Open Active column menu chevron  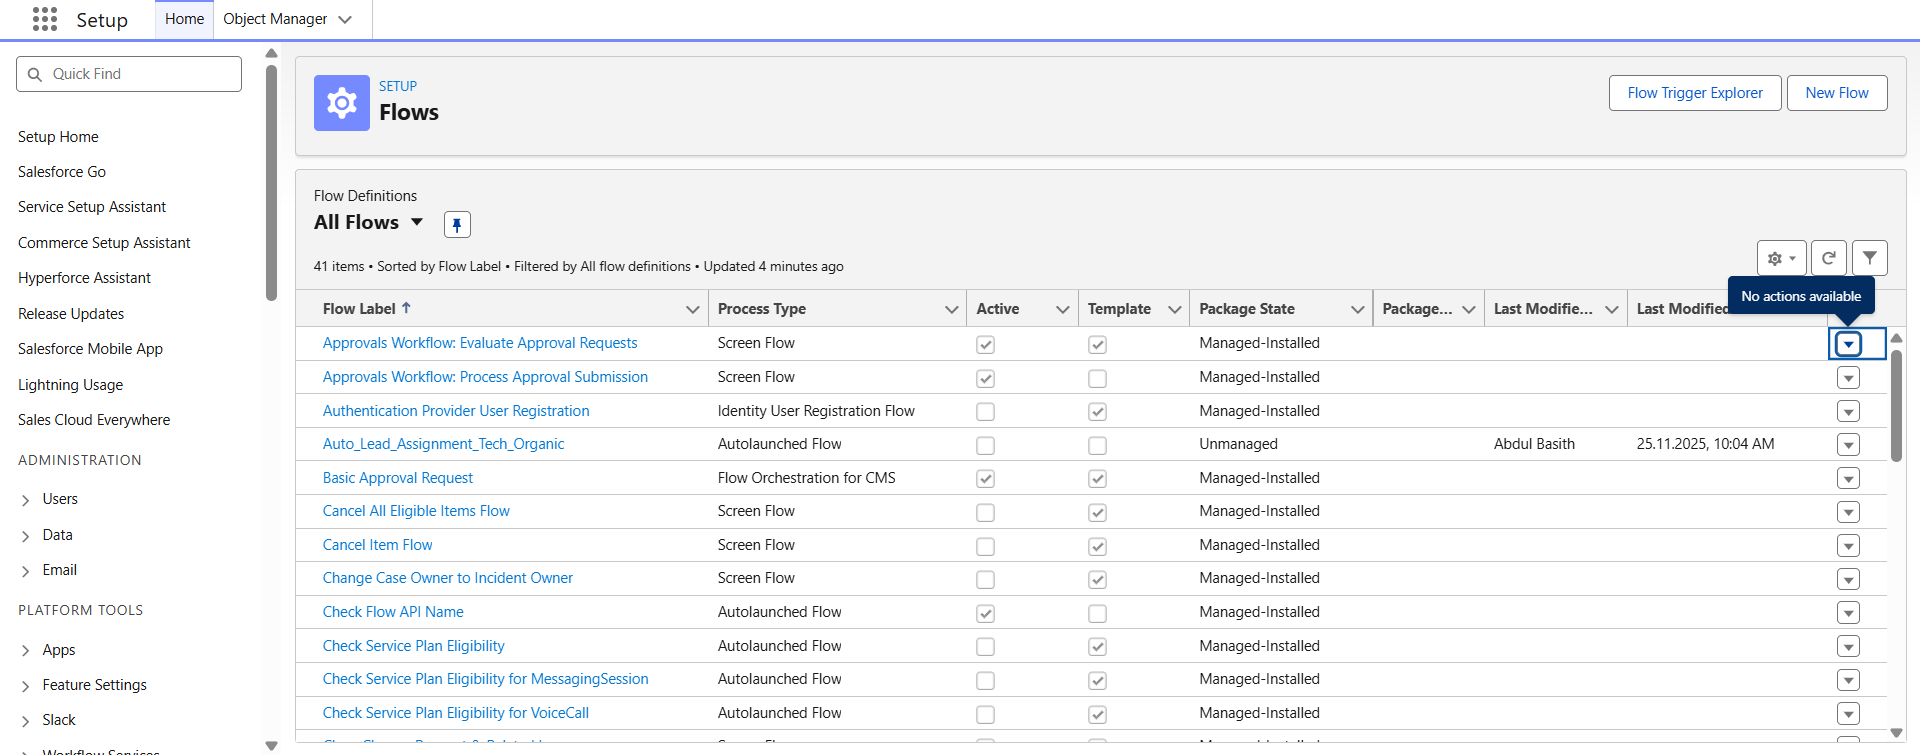1062,309
